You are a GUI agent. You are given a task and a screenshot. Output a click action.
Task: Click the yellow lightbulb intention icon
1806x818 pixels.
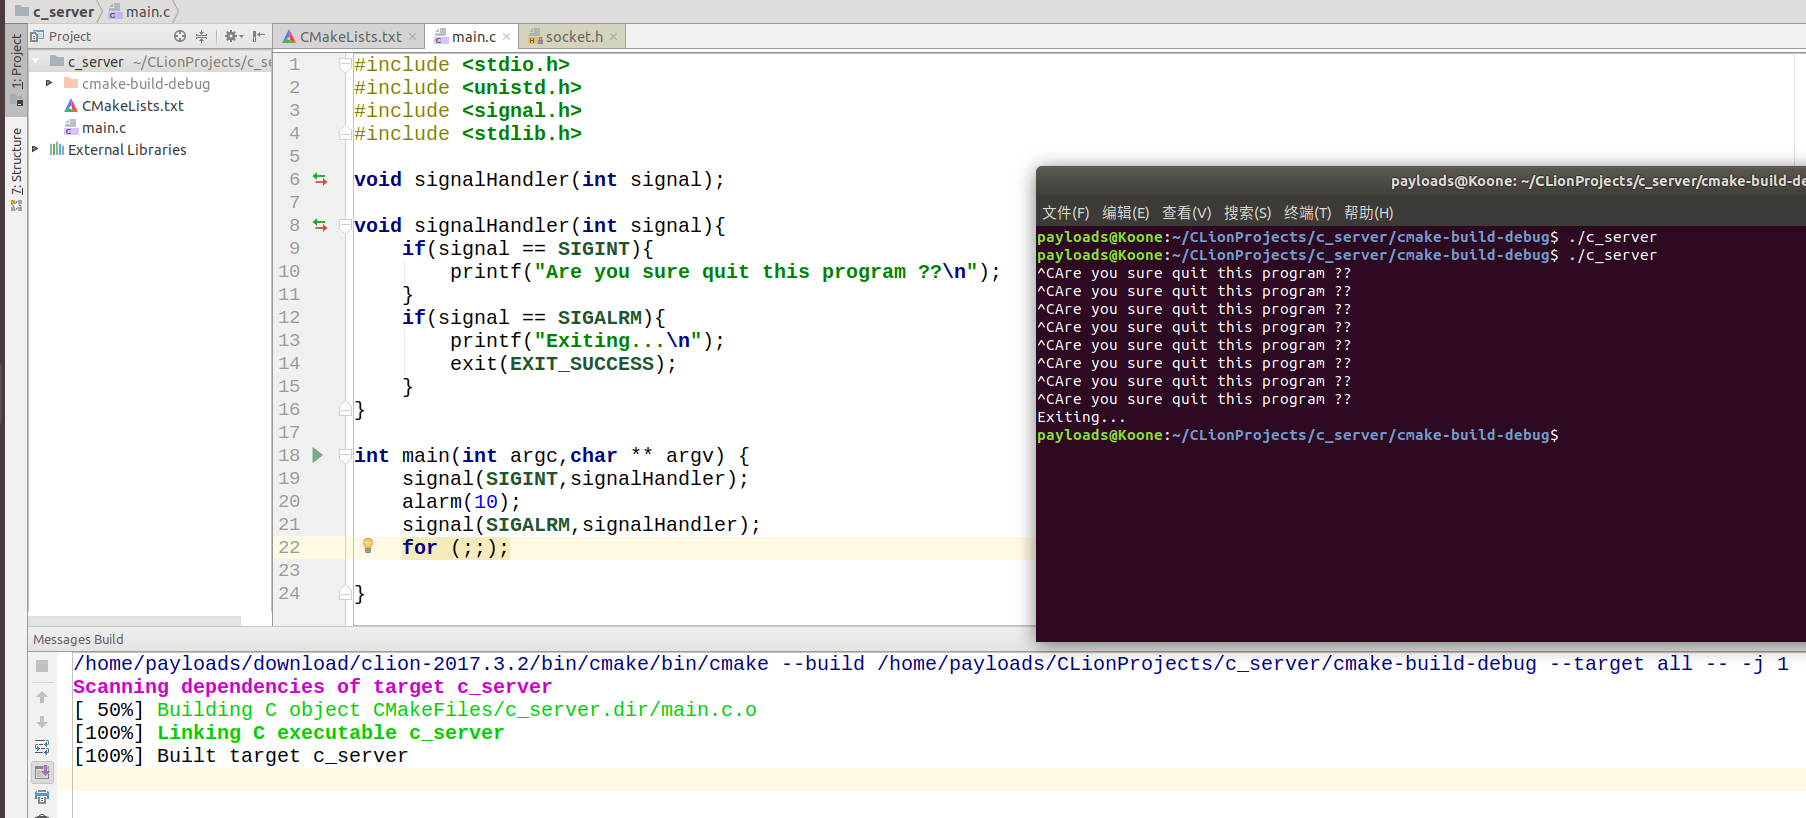pyautogui.click(x=368, y=546)
